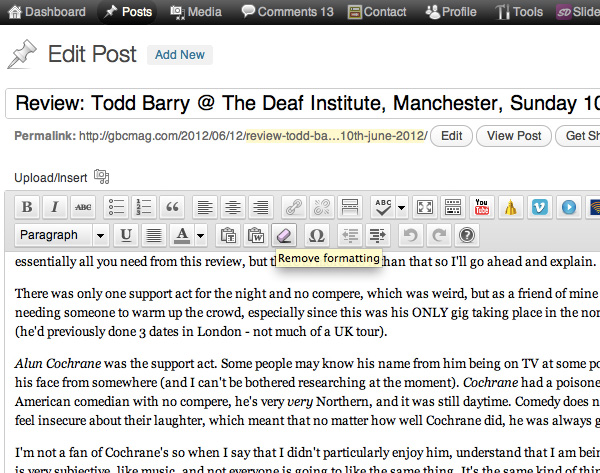Open the Comments 13 menu
Image resolution: width=600 pixels, height=473 pixels.
tap(288, 12)
